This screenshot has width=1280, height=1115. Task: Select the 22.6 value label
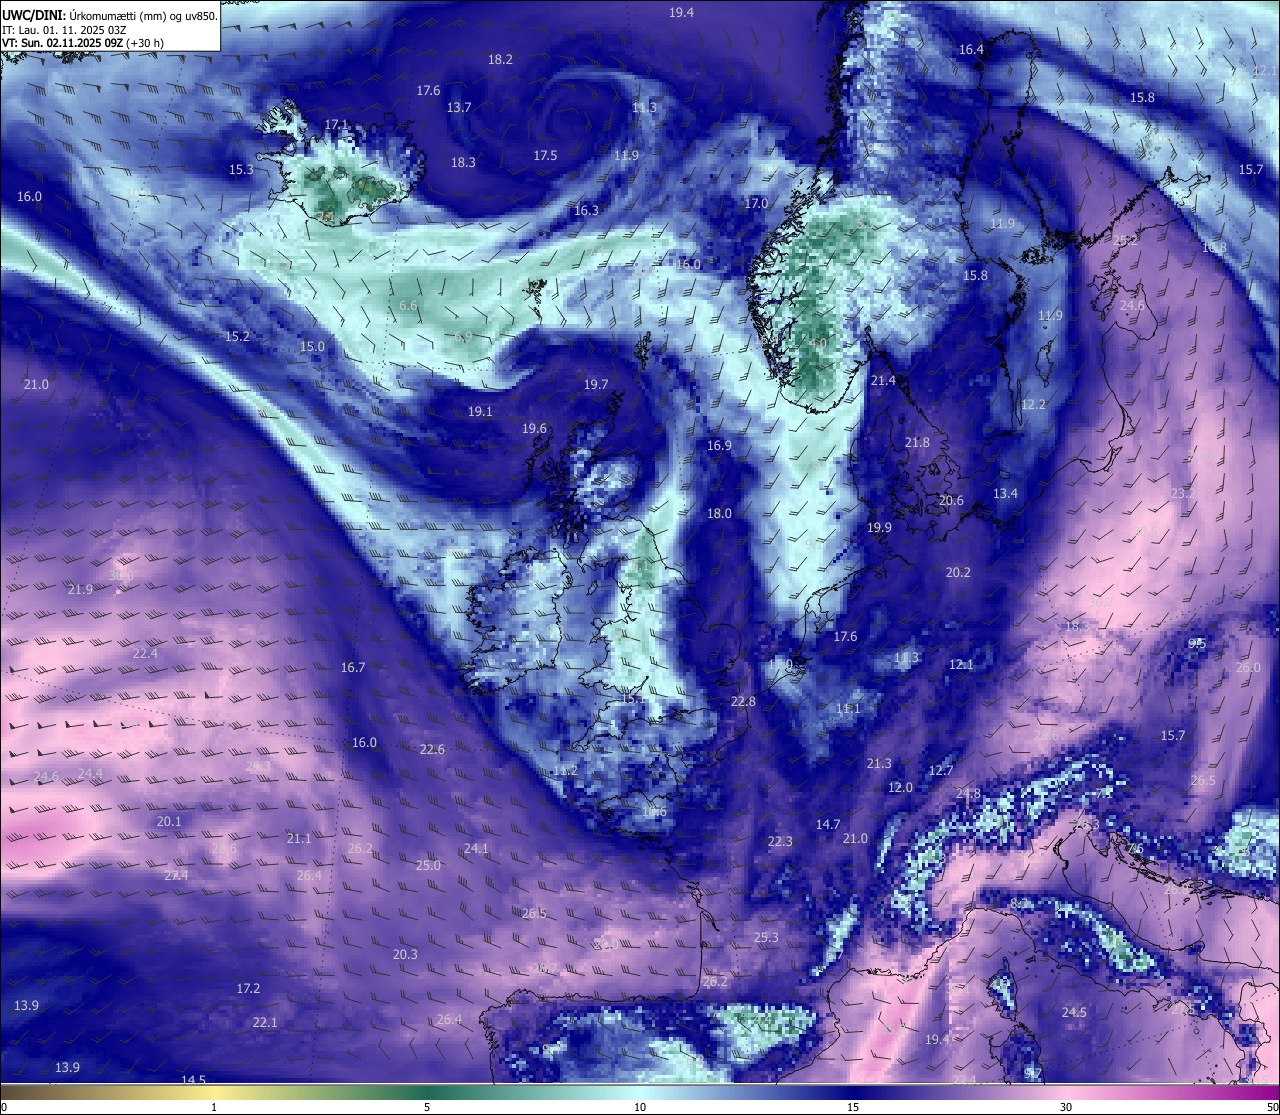point(432,749)
